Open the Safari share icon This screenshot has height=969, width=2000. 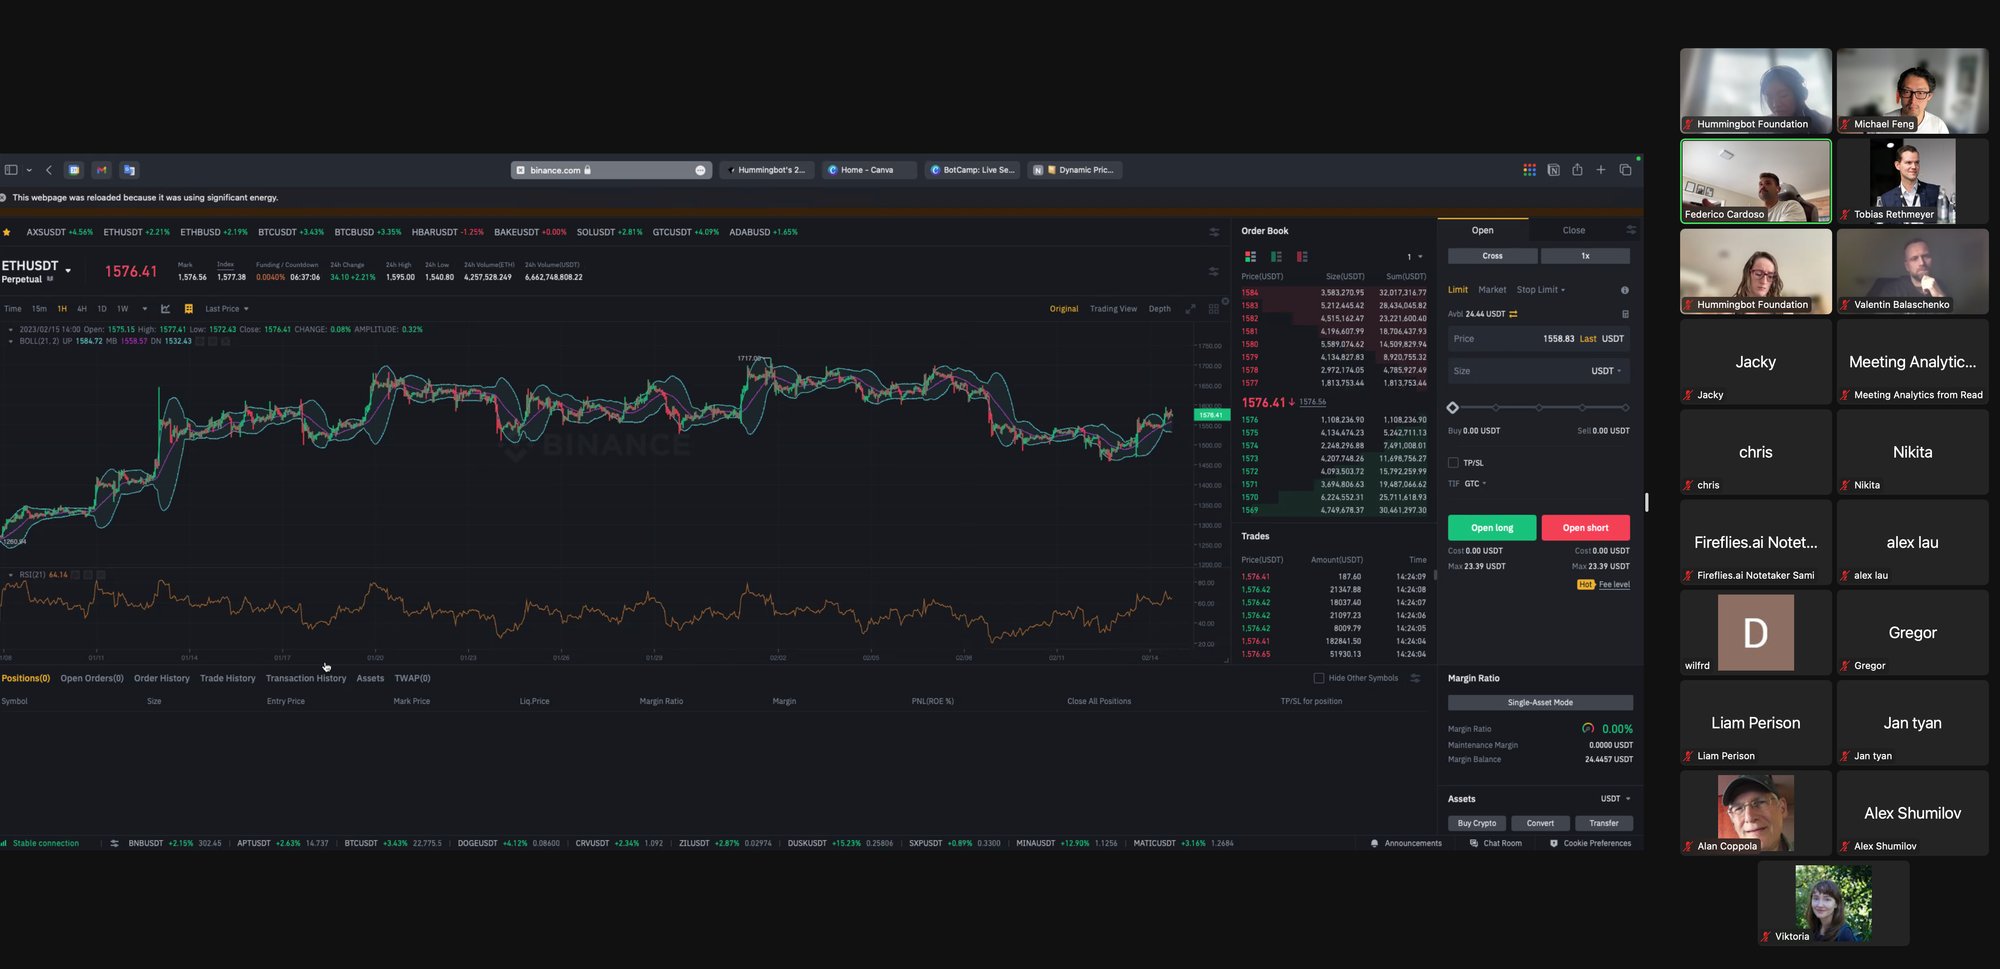[1577, 170]
